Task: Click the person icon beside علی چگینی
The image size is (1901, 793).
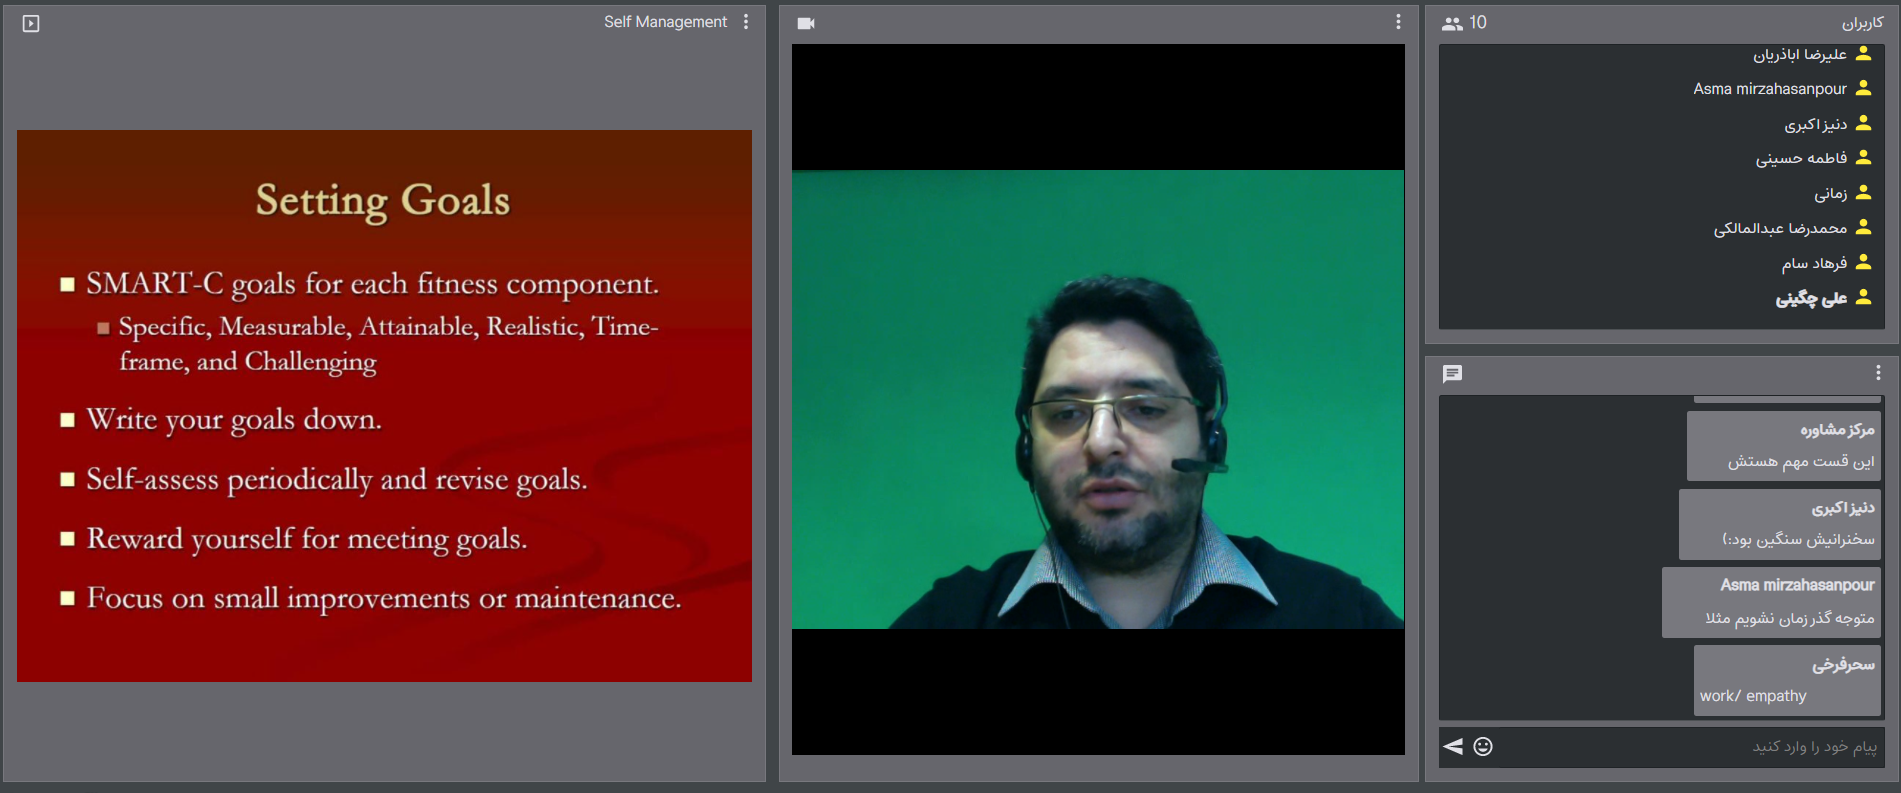Action: [x=1863, y=297]
